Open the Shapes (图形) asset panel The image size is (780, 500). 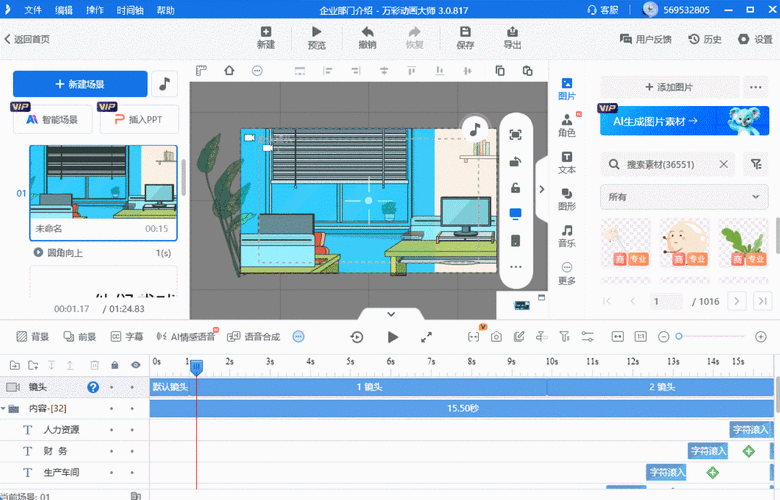coord(567,198)
